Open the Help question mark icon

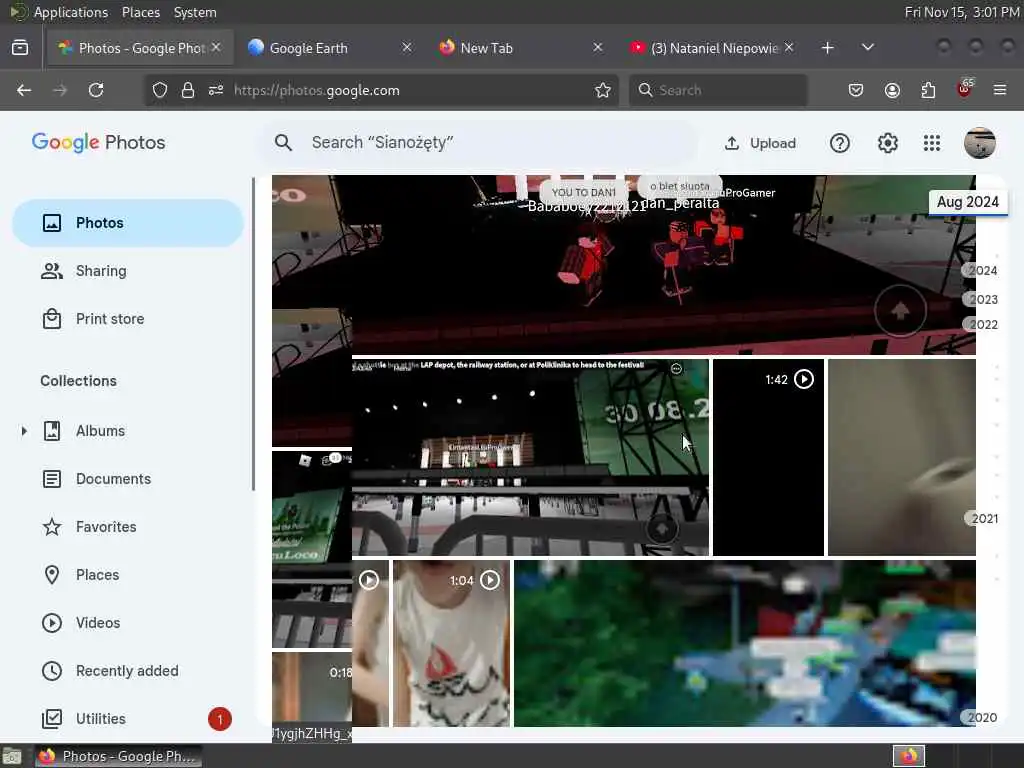tap(840, 143)
